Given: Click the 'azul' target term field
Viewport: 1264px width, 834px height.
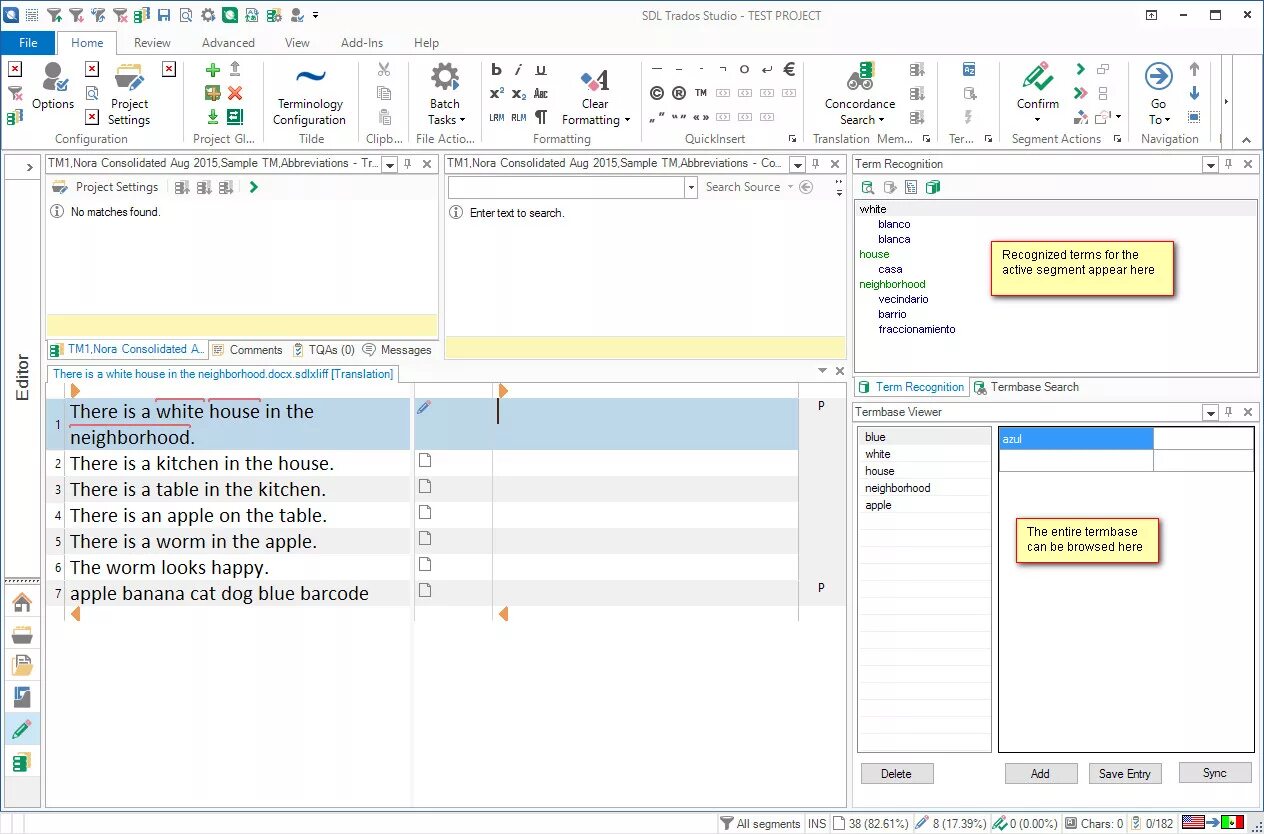Looking at the screenshot, I should 1076,438.
